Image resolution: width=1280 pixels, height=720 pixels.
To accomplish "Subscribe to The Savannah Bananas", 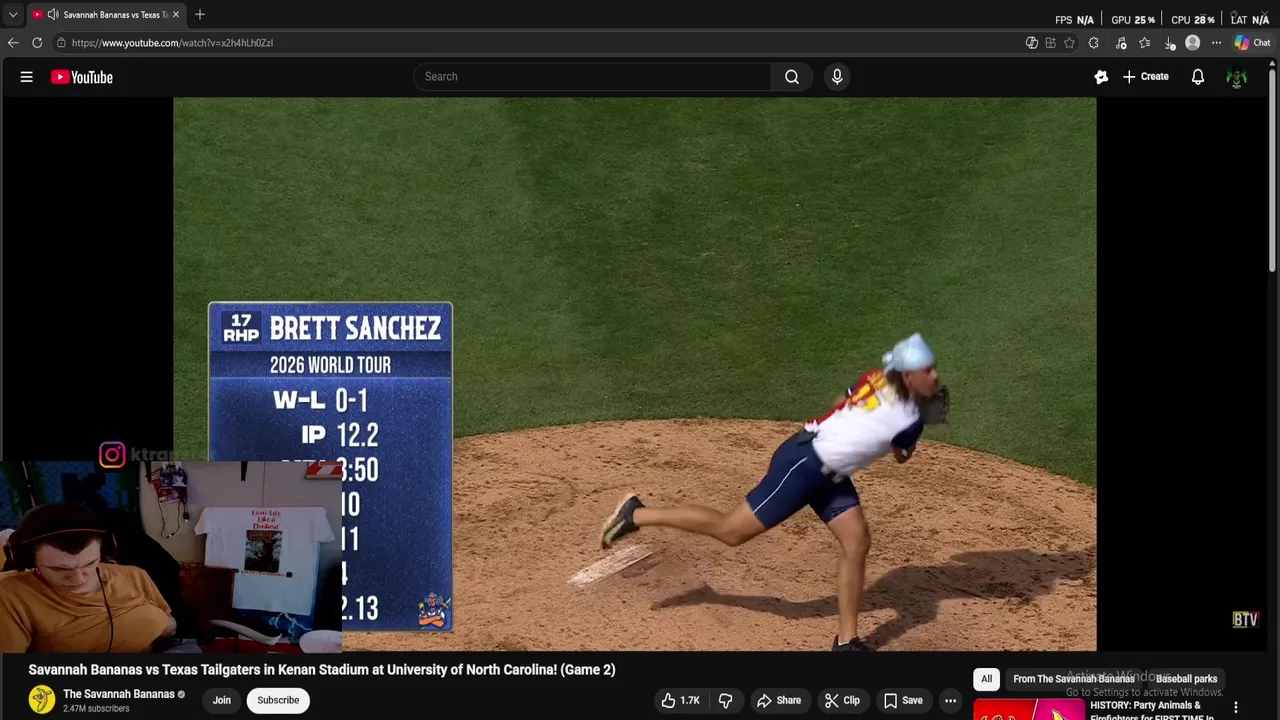I will [x=278, y=701].
